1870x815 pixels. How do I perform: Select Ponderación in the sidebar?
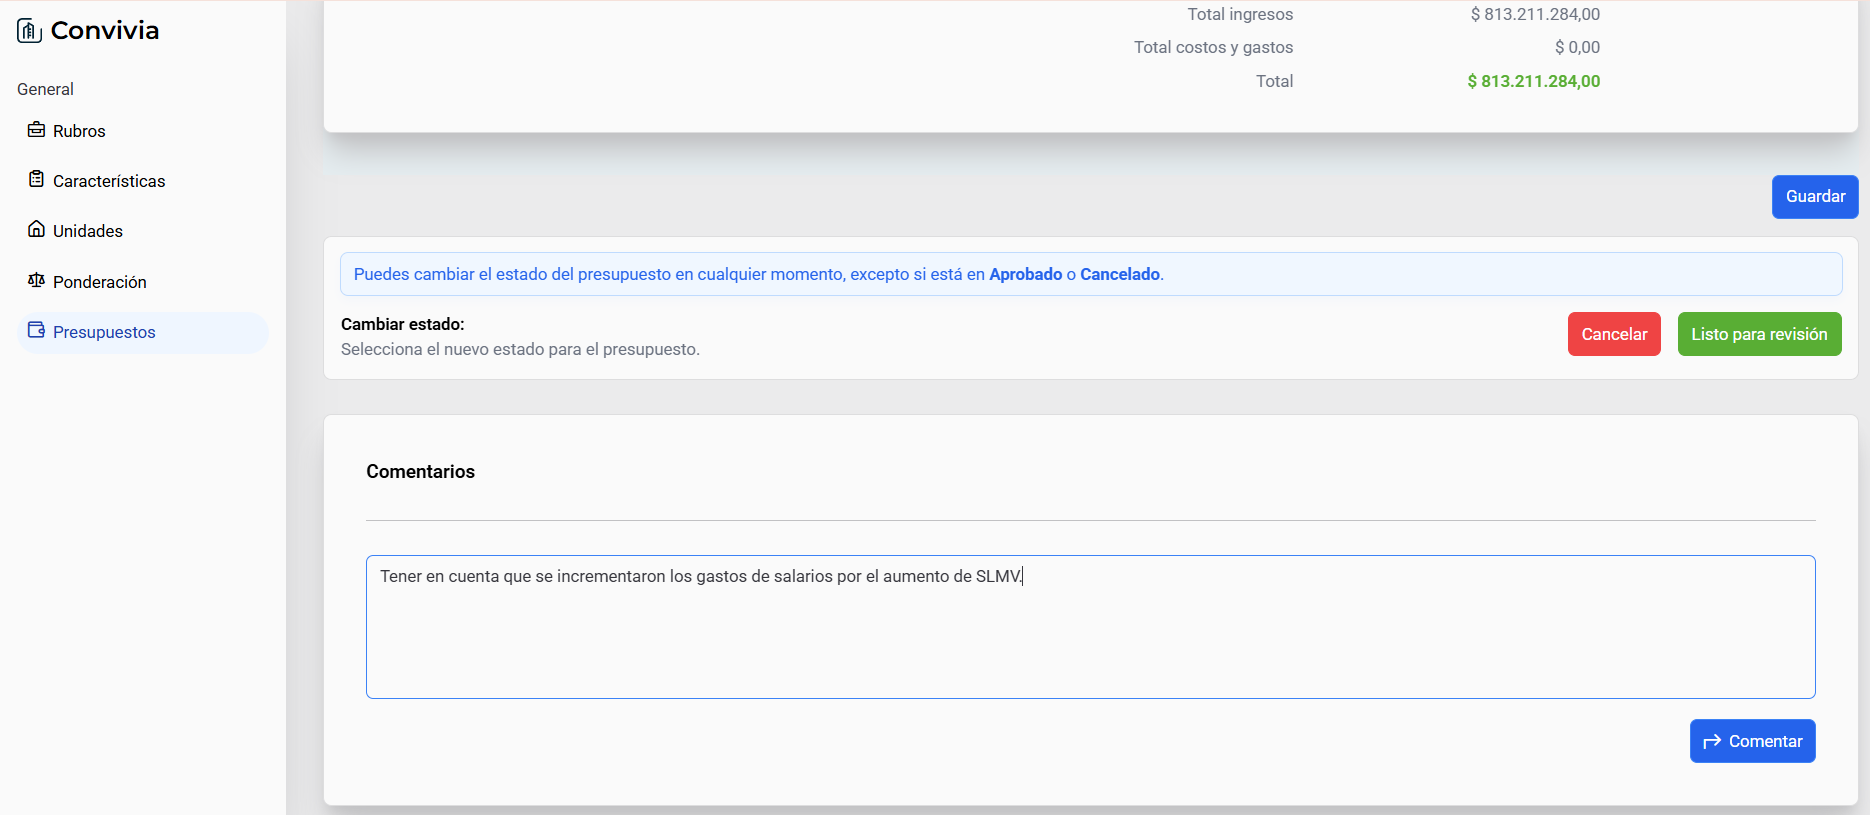[x=100, y=282]
